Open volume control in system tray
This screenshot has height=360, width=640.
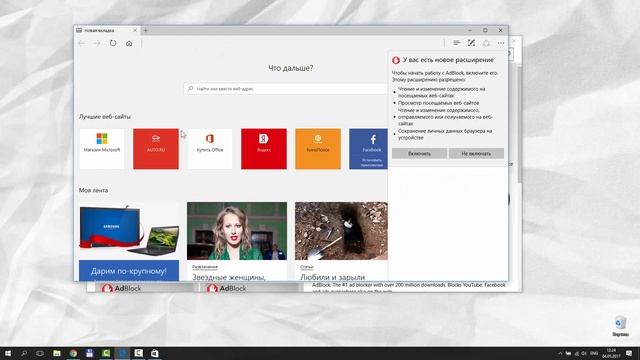point(584,353)
